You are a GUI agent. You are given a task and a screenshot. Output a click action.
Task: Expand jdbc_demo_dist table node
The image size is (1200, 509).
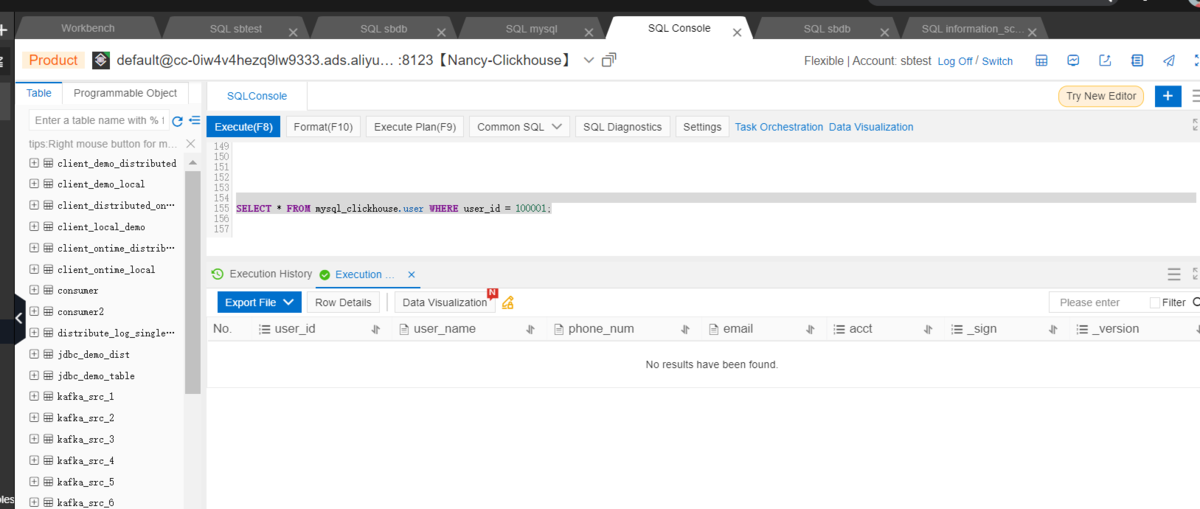click(34, 354)
